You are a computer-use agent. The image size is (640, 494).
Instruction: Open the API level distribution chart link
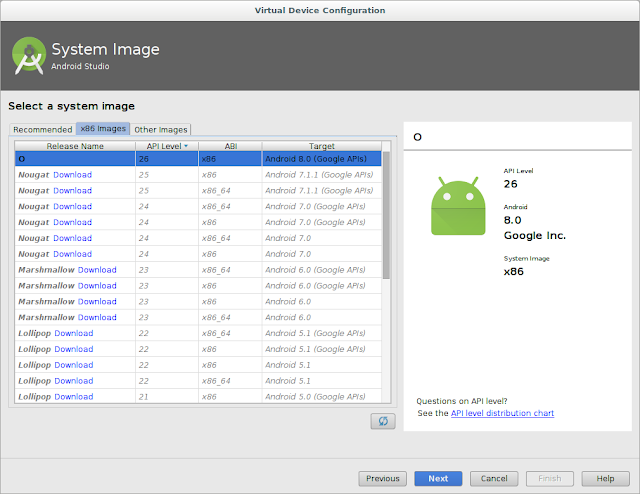click(502, 413)
